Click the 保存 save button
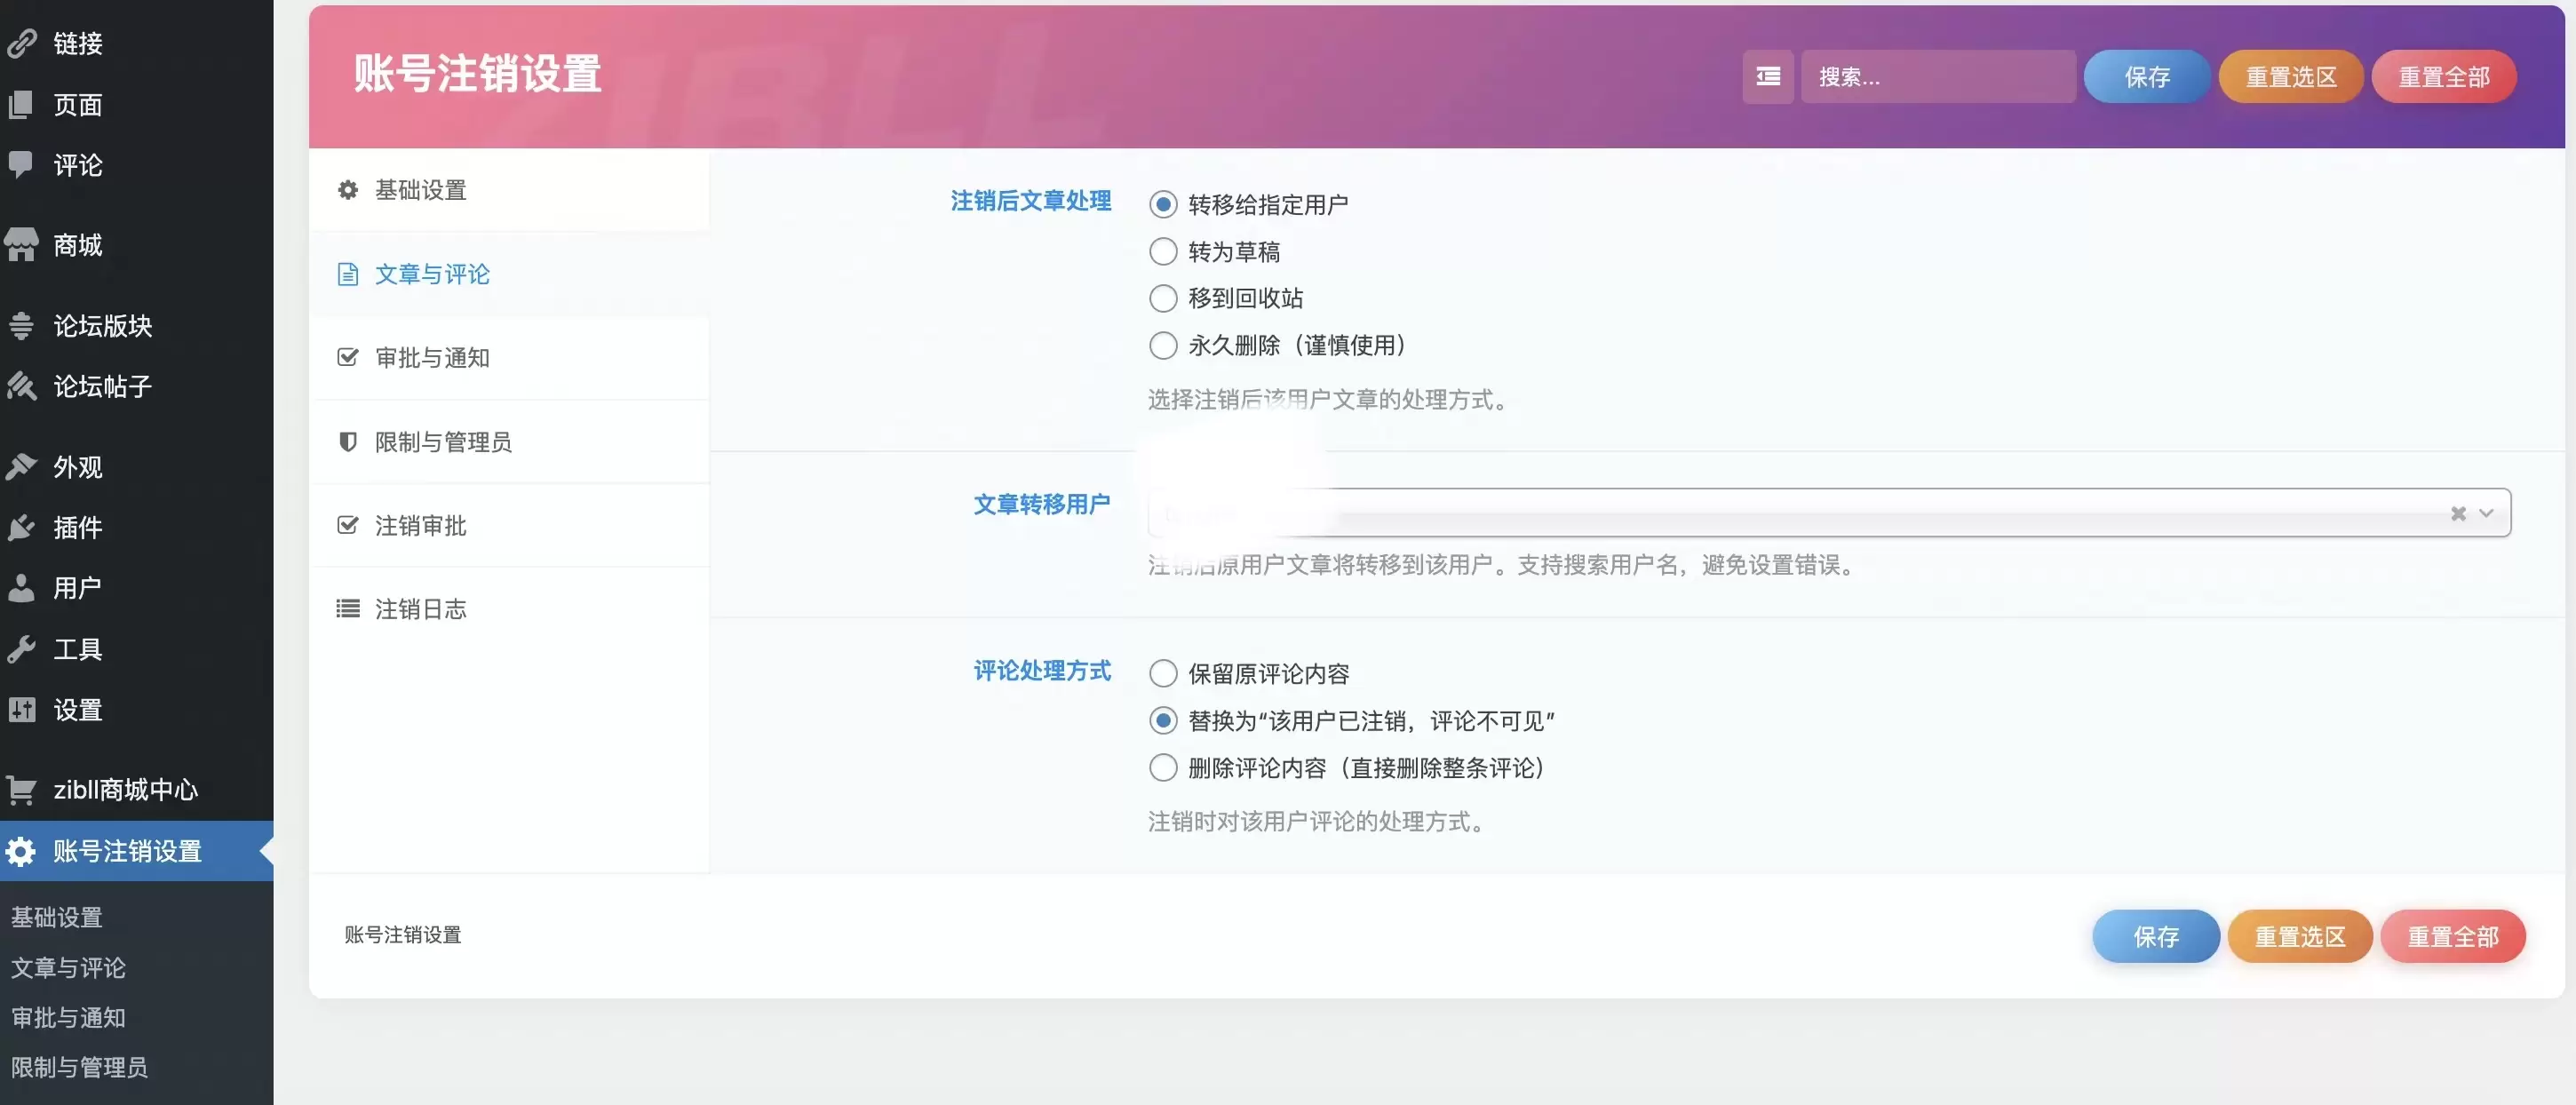The height and width of the screenshot is (1105, 2576). coord(2146,76)
